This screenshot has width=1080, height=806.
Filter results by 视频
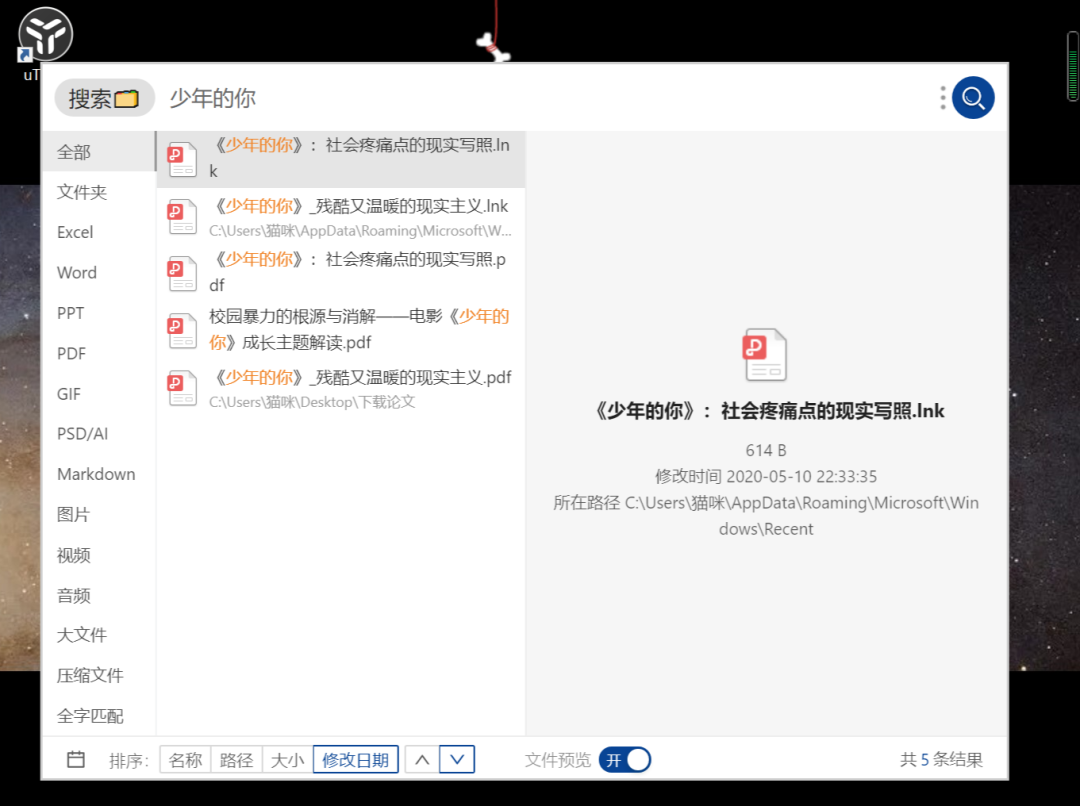point(98,555)
